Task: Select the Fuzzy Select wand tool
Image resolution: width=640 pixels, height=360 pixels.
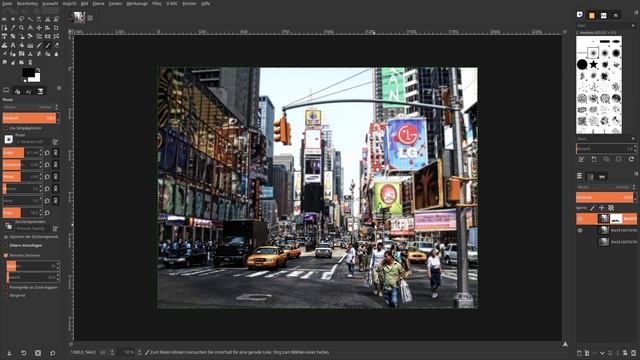Action: coord(30,19)
